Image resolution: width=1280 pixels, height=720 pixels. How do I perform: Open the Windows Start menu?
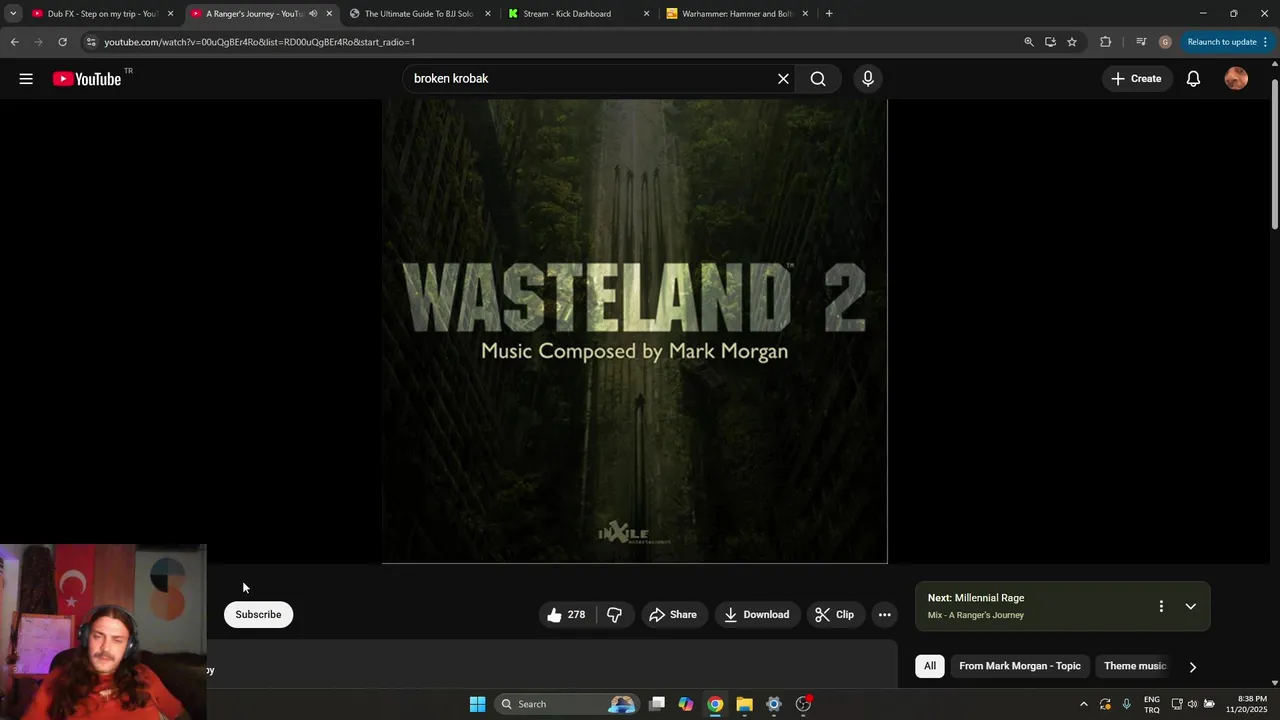477,704
